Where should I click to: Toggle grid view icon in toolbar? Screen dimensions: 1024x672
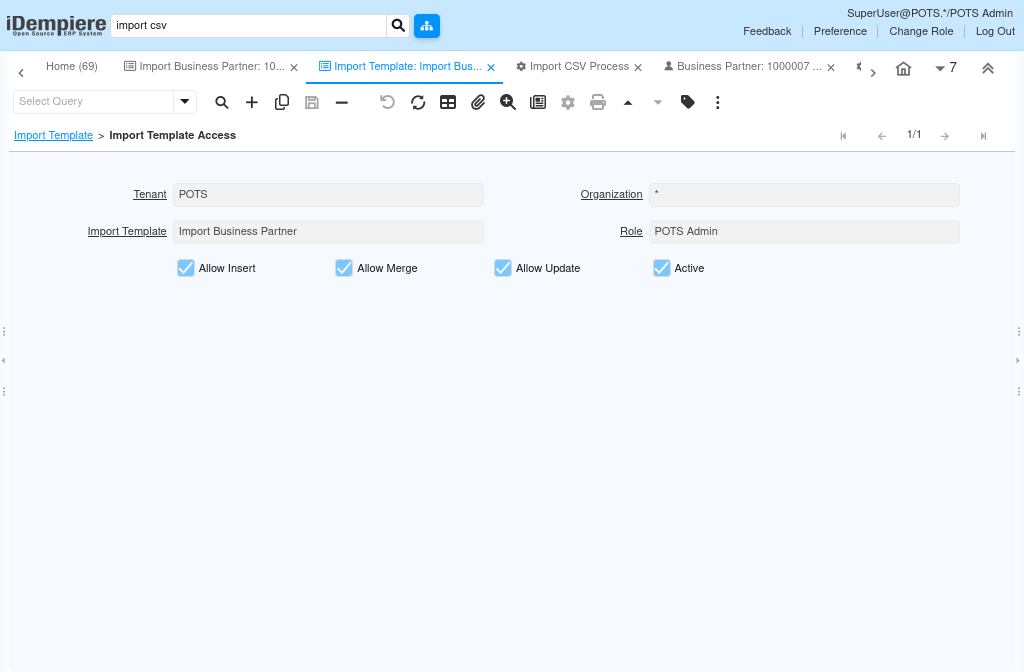point(448,103)
